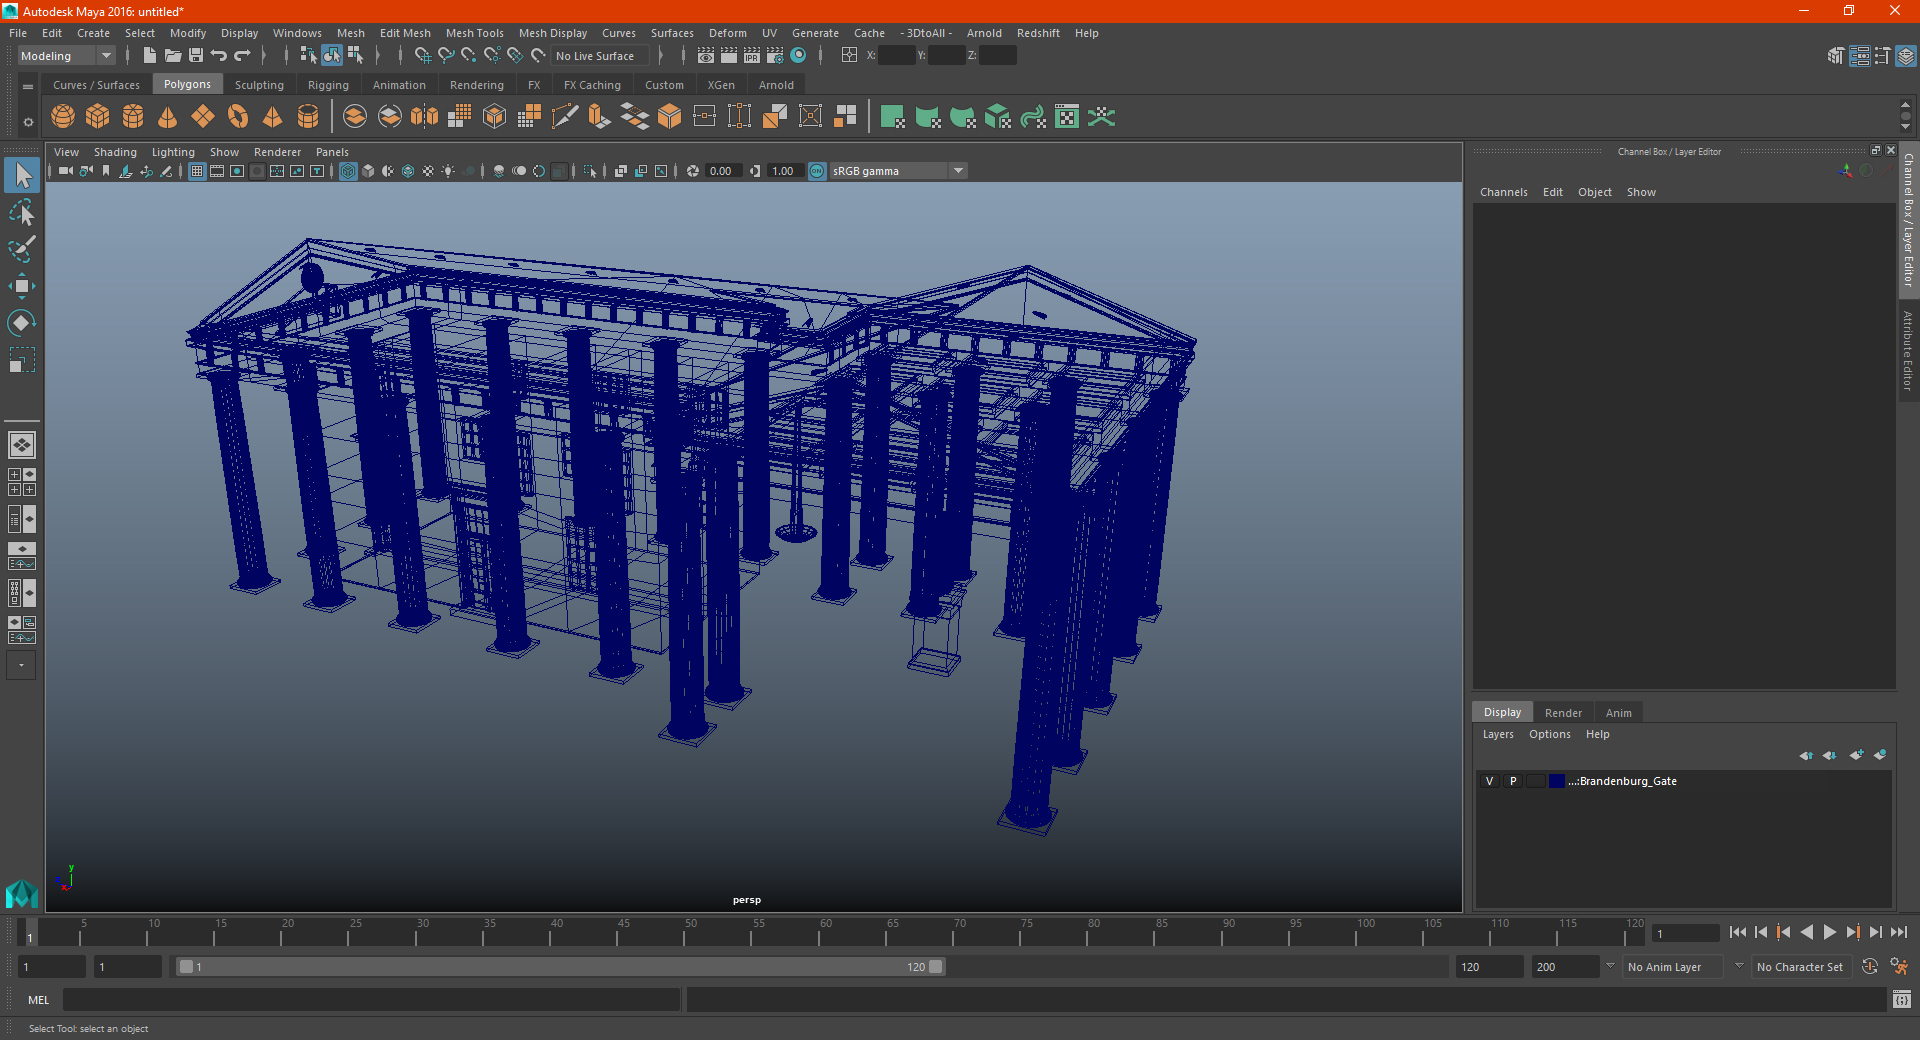Create a polygon torus from the shelf
This screenshot has height=1040, width=1920.
(x=238, y=117)
